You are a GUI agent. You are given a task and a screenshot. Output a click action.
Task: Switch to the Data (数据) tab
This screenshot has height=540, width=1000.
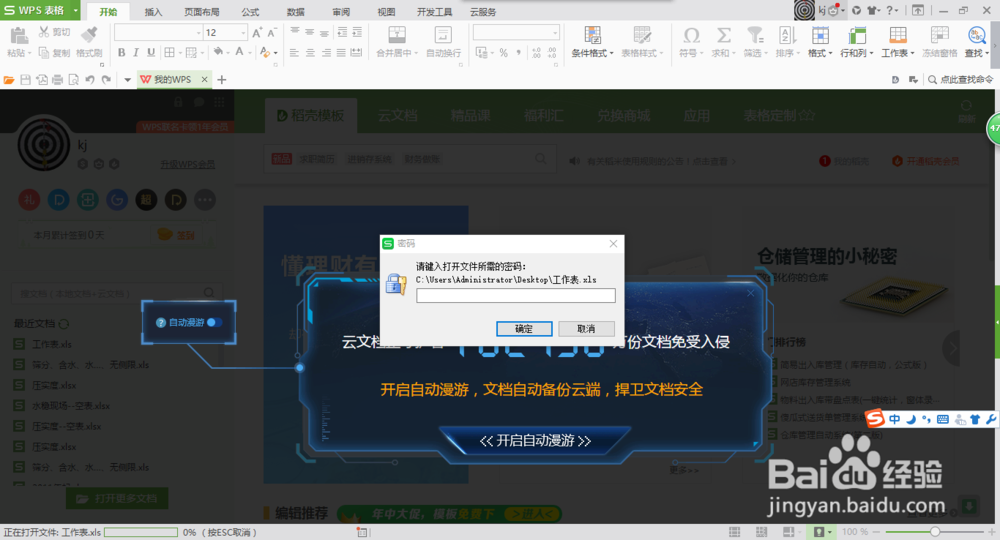click(295, 11)
